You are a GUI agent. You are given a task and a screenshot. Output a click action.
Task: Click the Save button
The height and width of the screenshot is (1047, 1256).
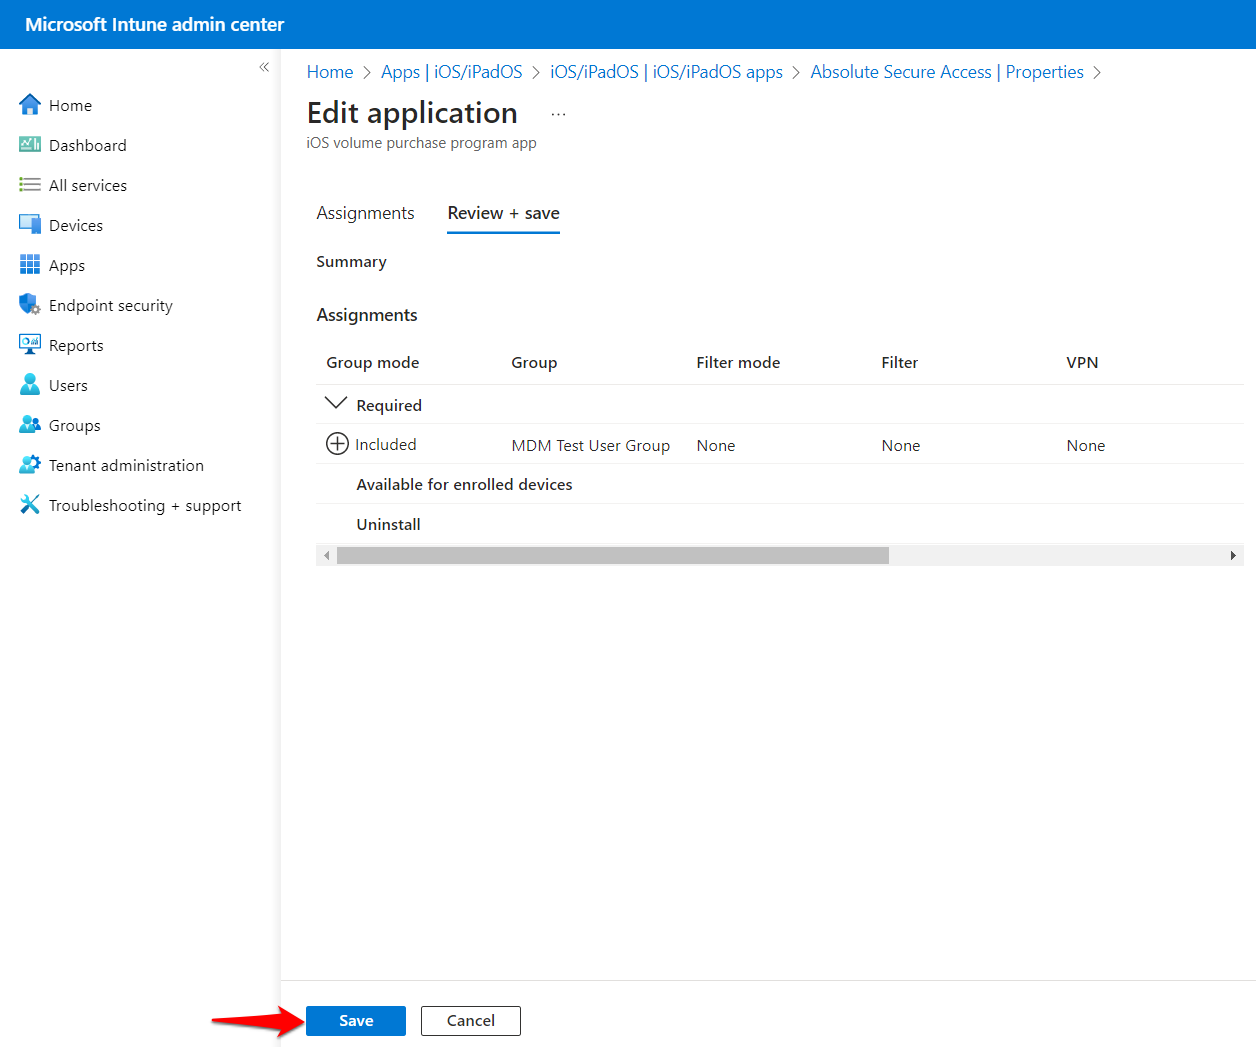click(356, 1021)
